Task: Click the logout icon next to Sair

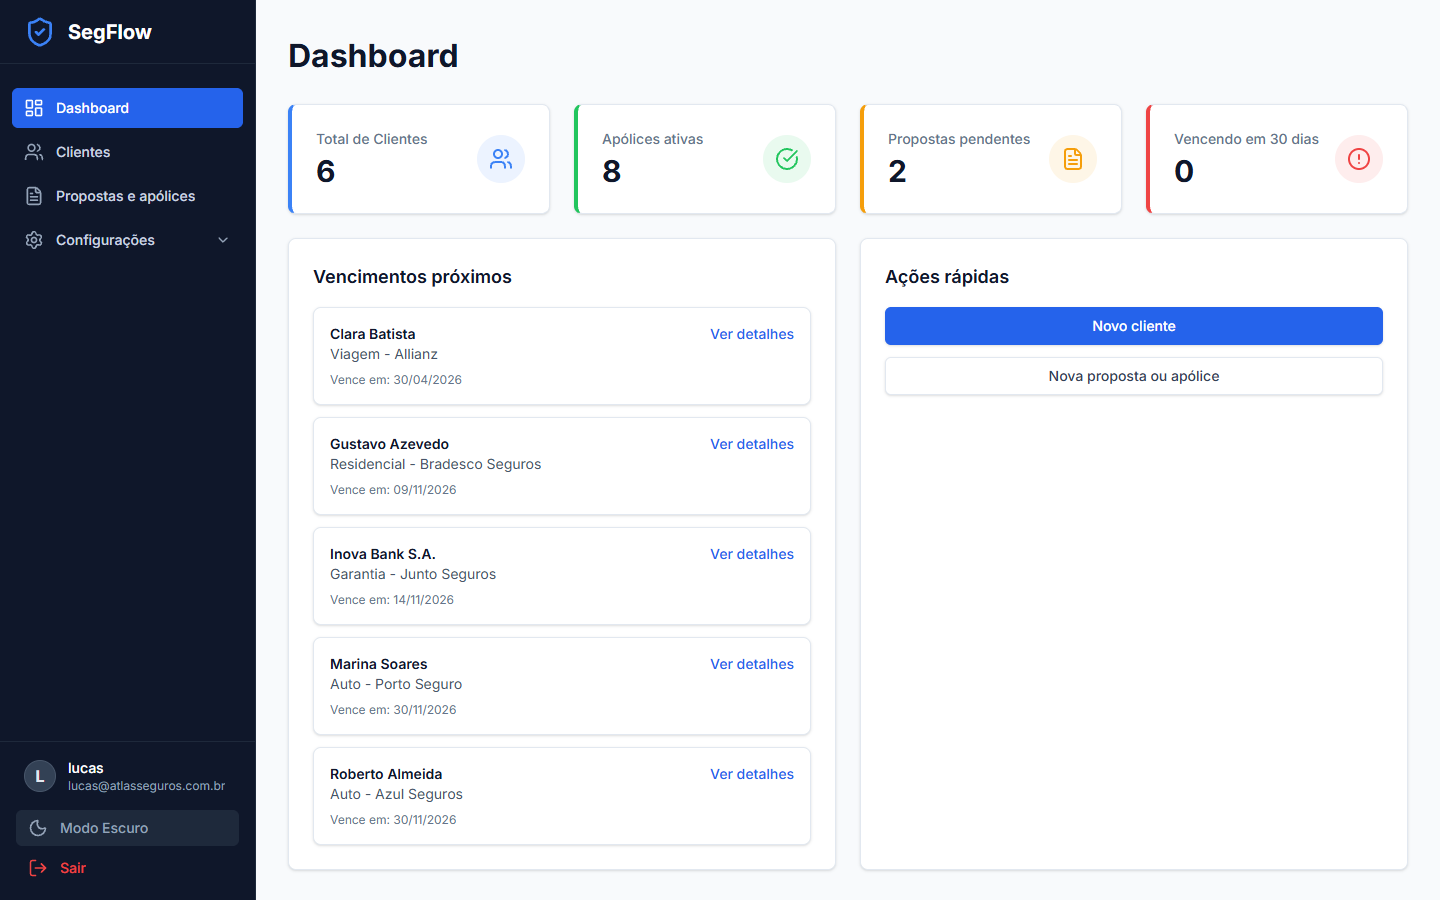Action: [x=37, y=868]
